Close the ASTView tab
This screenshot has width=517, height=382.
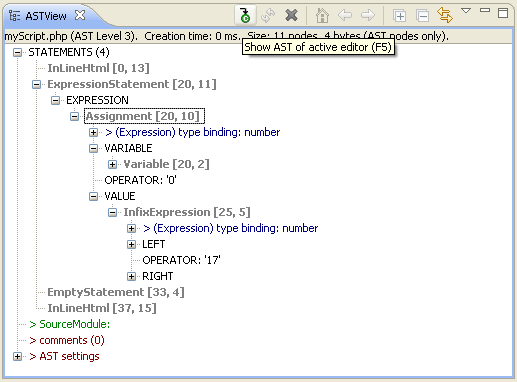[80, 15]
